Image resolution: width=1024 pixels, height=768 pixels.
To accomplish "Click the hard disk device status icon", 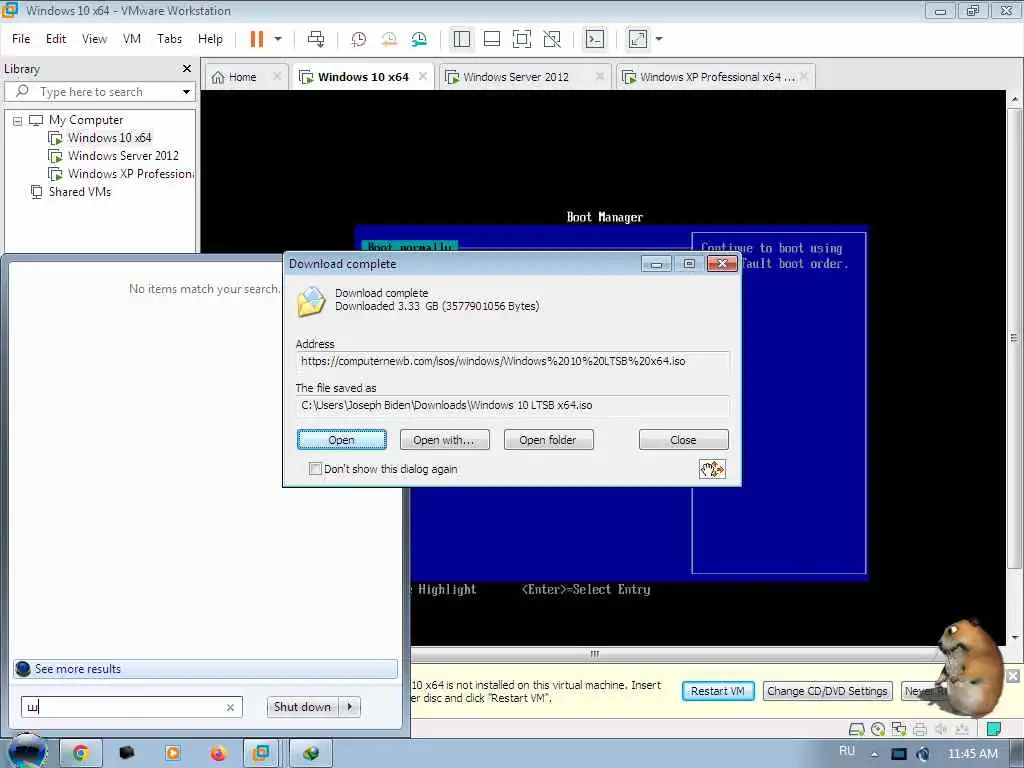I will click(856, 729).
